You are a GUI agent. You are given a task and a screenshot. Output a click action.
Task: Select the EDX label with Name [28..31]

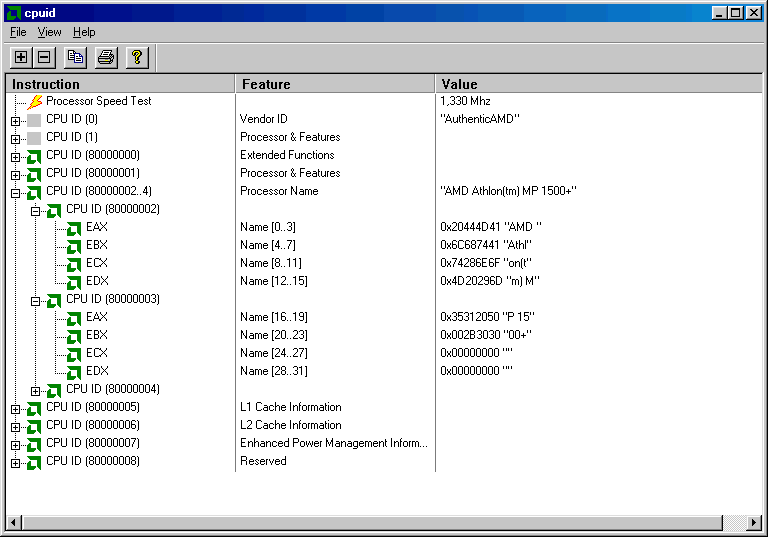pyautogui.click(x=97, y=371)
